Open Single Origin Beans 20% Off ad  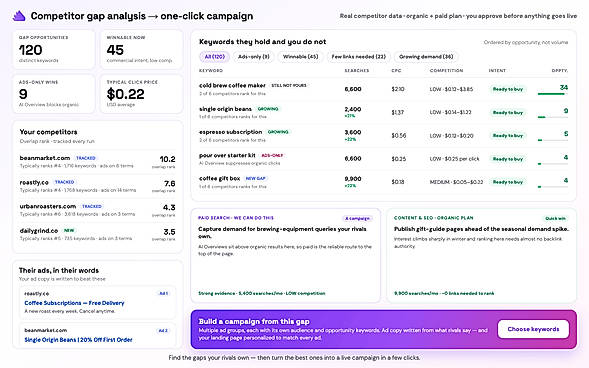click(78, 340)
